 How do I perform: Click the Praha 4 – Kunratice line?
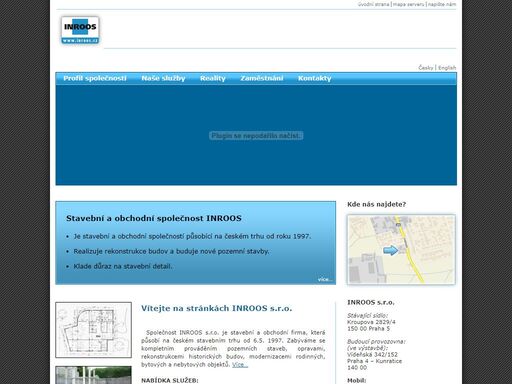[x=374, y=361]
